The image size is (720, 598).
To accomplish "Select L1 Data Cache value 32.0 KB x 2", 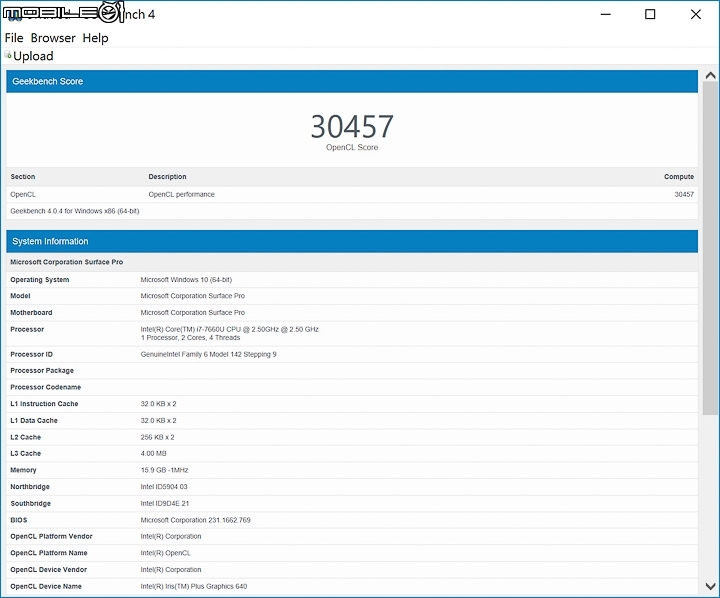I will pos(158,421).
